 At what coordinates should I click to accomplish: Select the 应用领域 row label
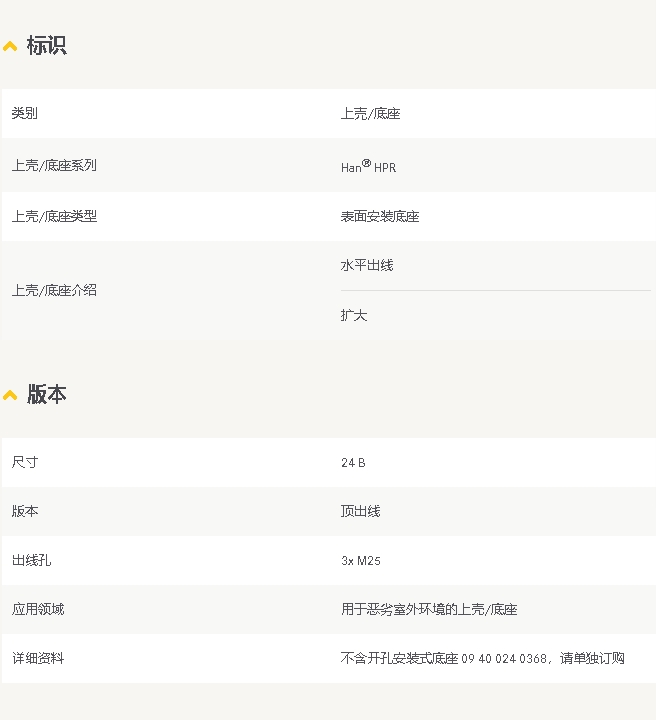tap(38, 609)
